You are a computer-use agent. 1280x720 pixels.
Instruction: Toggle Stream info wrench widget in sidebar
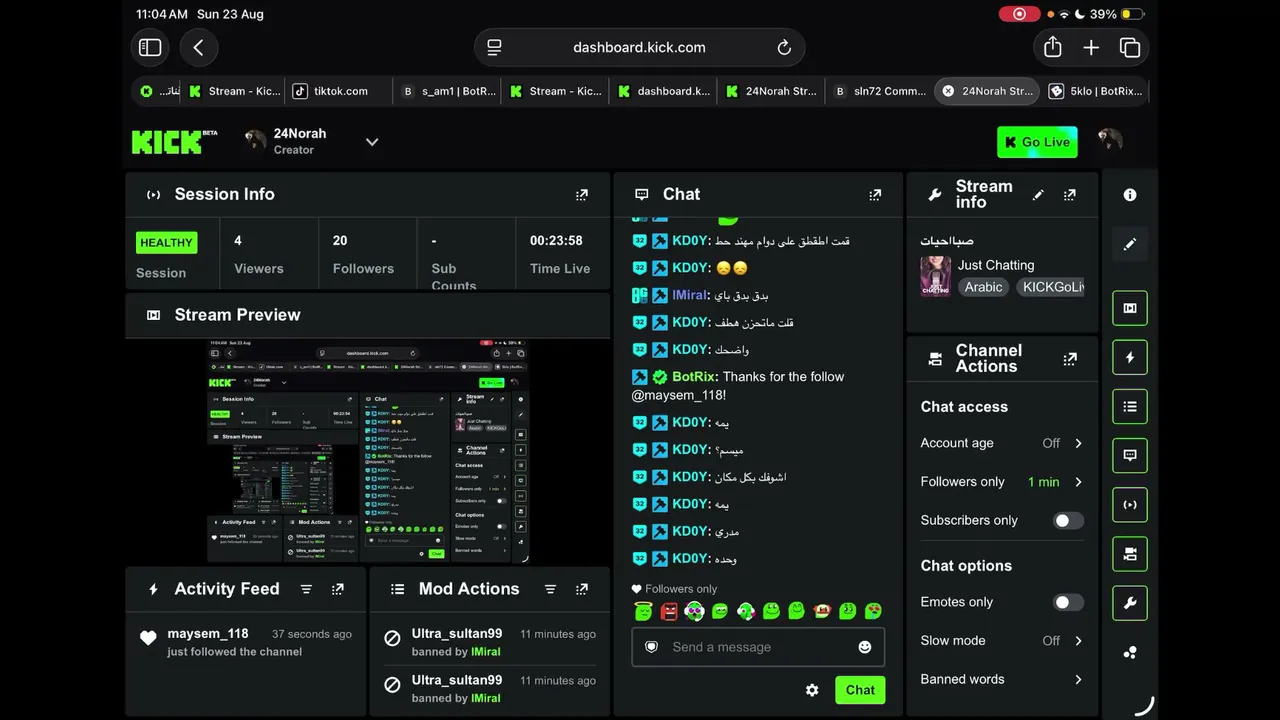1130,603
